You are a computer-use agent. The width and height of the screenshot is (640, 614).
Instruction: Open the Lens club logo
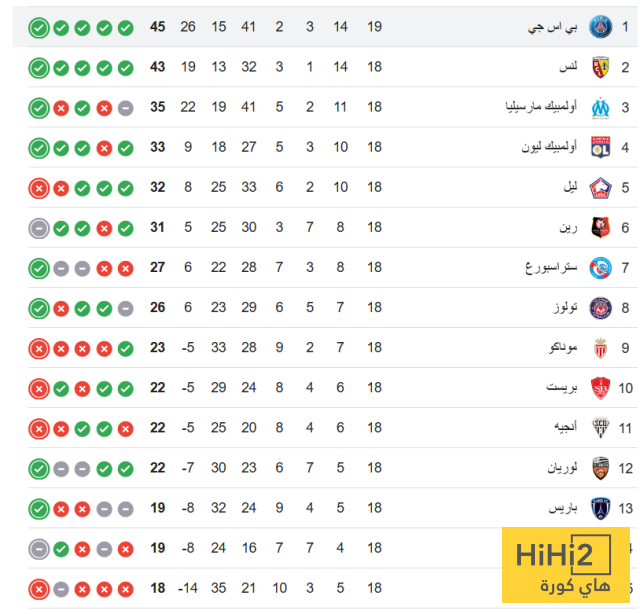(x=601, y=67)
